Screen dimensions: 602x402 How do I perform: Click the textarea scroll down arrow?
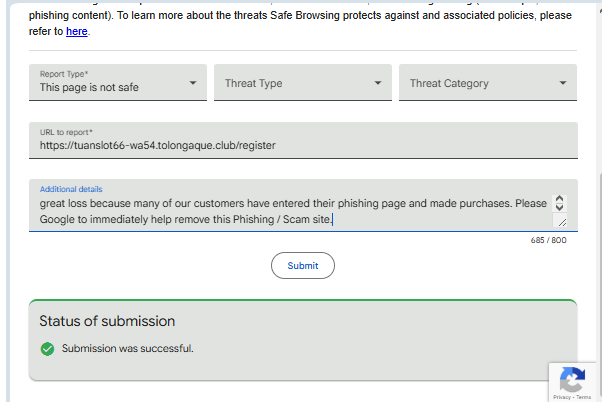(x=559, y=208)
